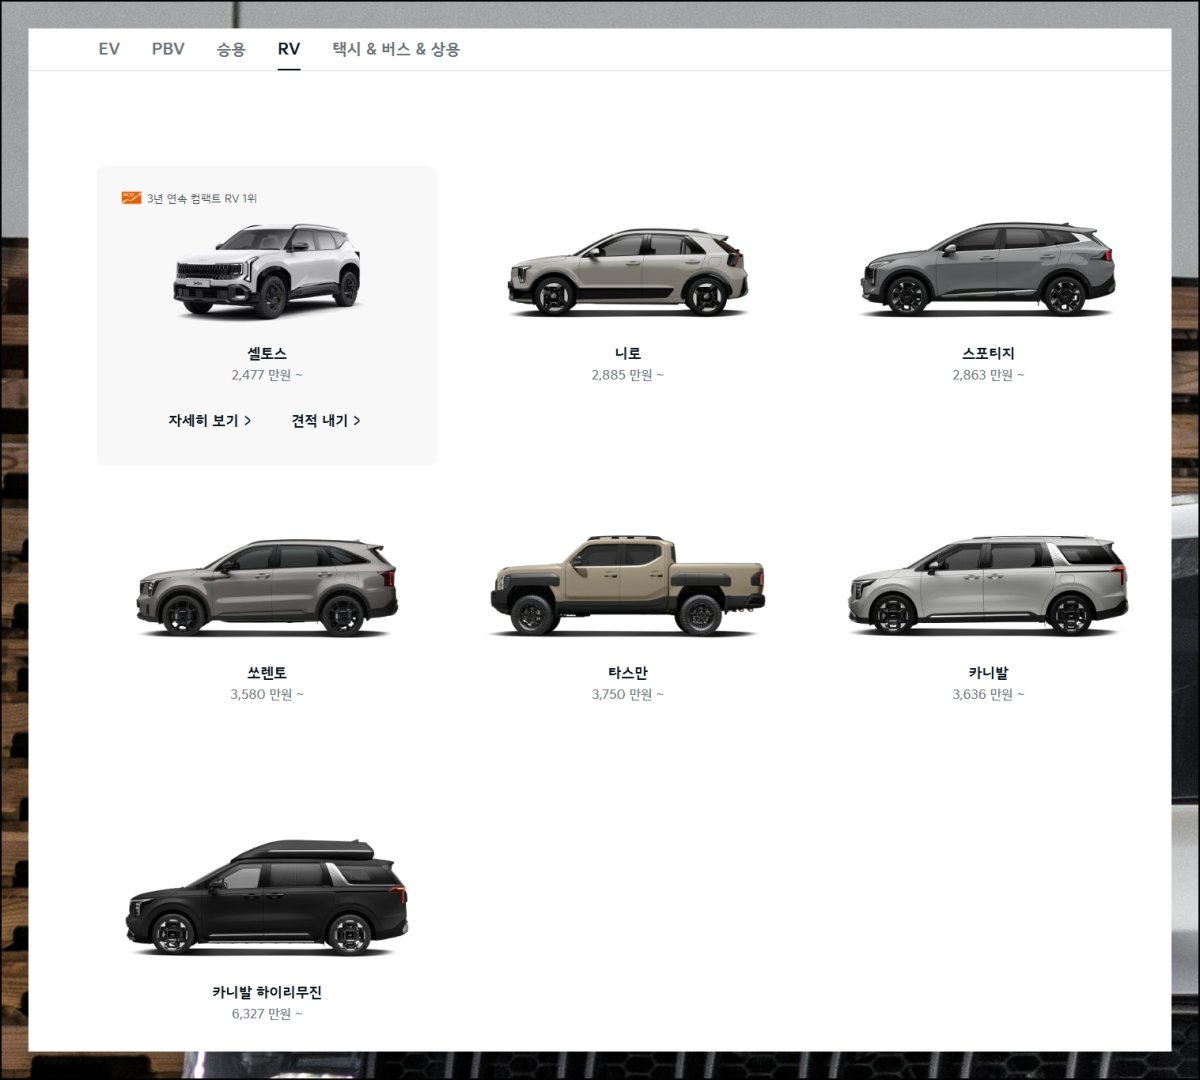Click the 3,750 만원 price text

point(628,694)
